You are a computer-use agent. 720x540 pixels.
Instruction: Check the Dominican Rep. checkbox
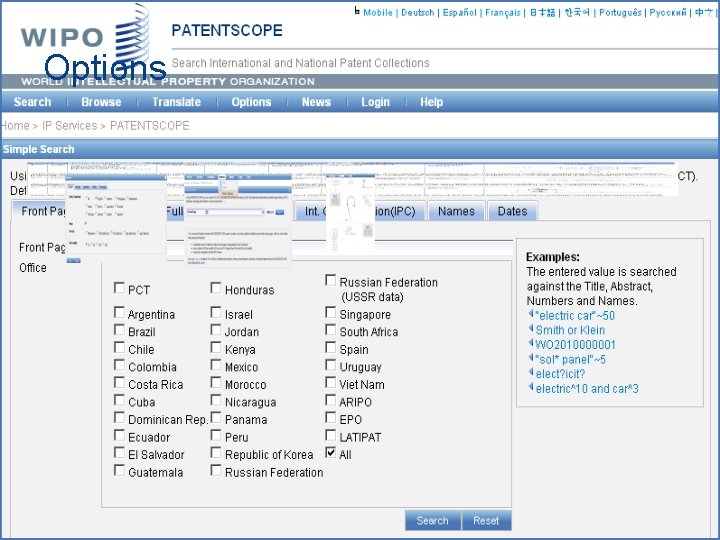[119, 418]
